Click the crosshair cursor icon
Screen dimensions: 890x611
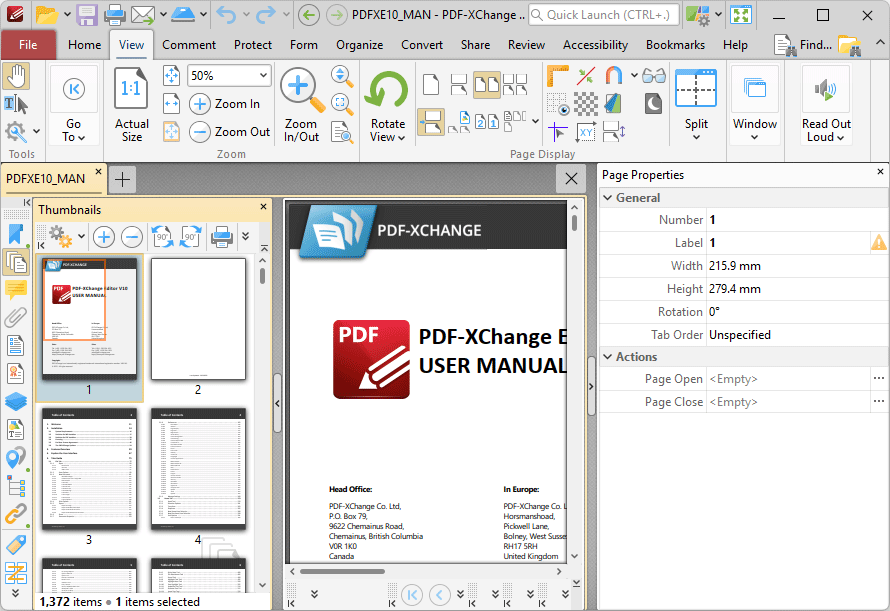point(558,132)
